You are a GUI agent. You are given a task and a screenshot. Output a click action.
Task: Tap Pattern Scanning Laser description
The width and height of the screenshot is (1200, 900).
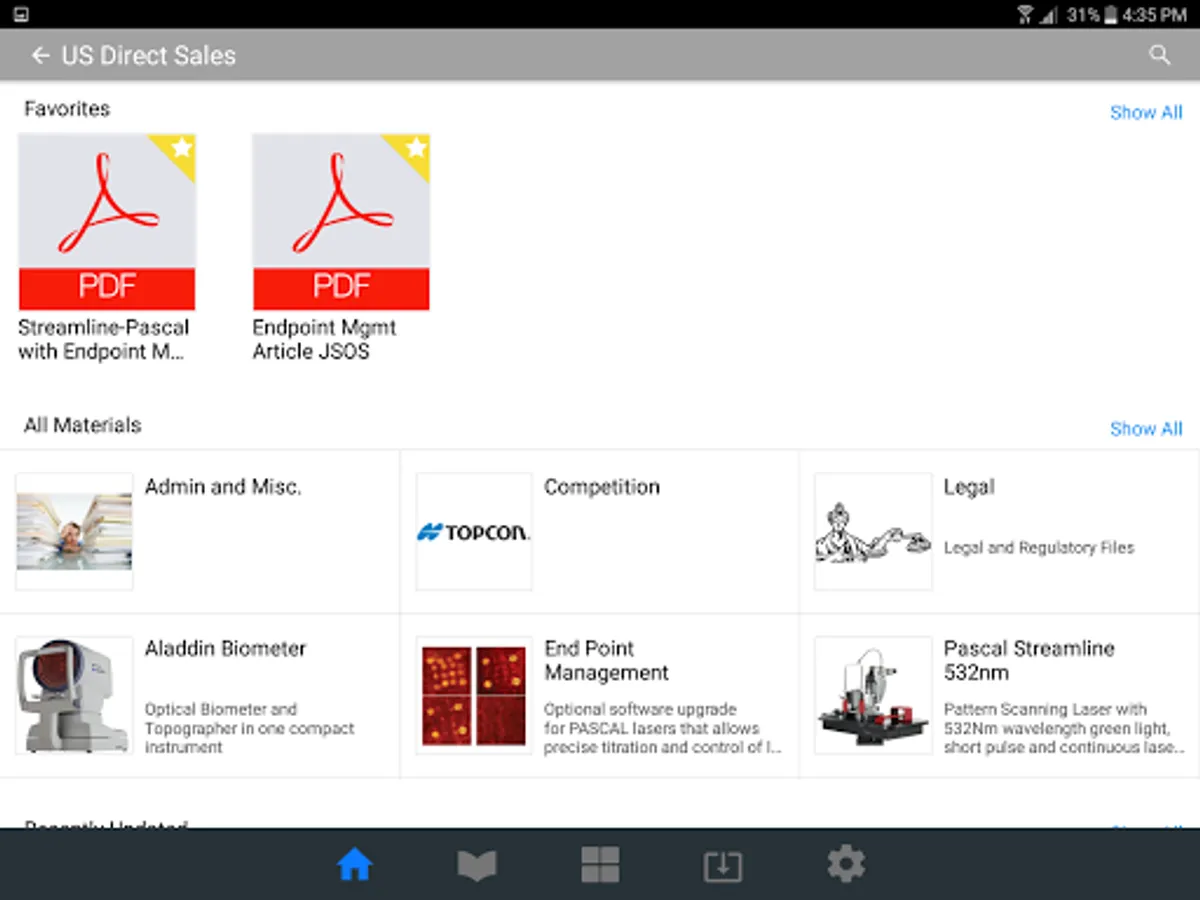pos(1065,728)
